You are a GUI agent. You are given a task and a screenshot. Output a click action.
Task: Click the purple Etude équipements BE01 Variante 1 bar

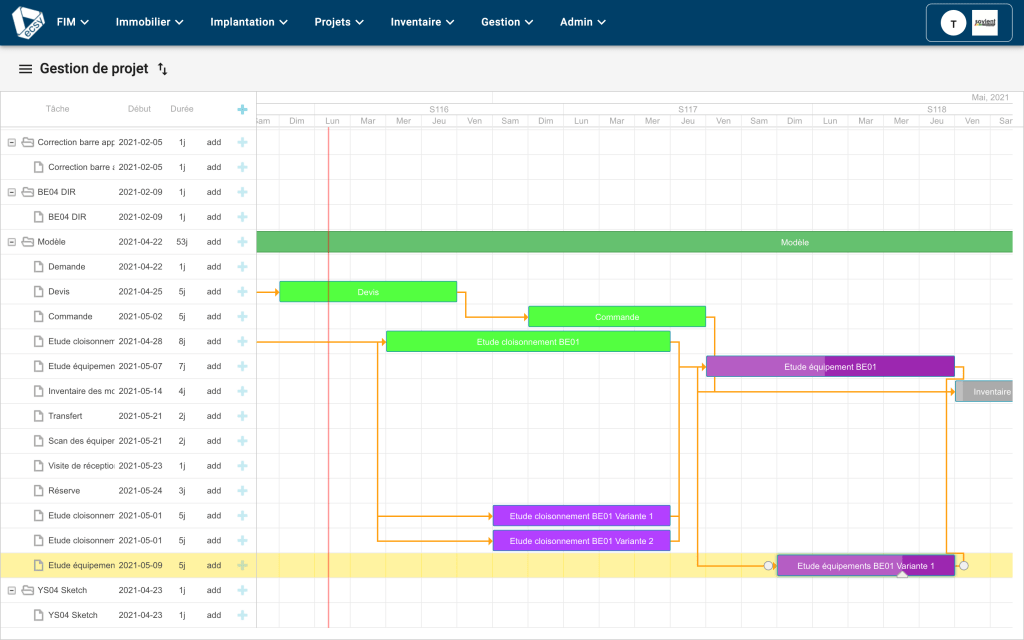(865, 565)
